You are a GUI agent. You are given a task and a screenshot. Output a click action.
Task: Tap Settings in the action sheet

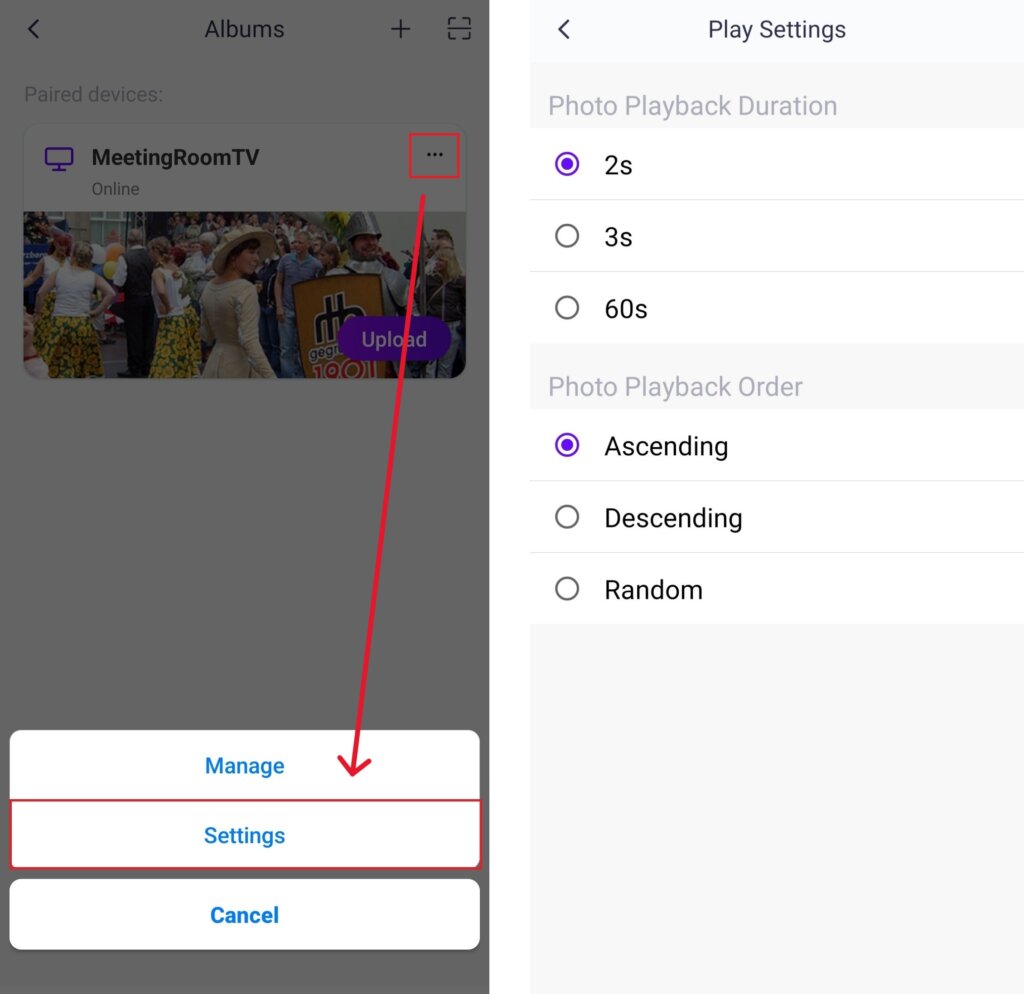click(244, 835)
